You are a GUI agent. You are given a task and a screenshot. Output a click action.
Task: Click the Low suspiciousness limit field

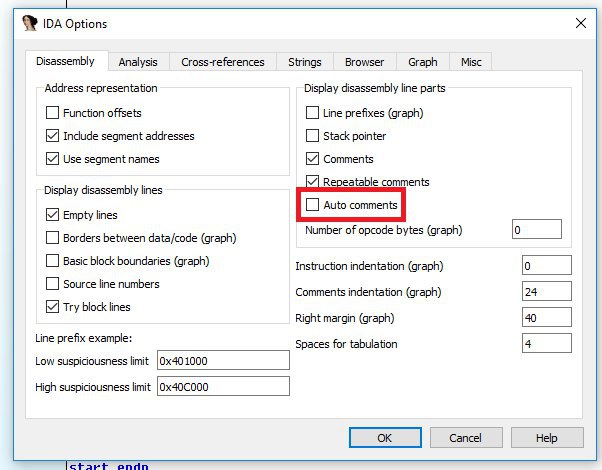tap(222, 360)
